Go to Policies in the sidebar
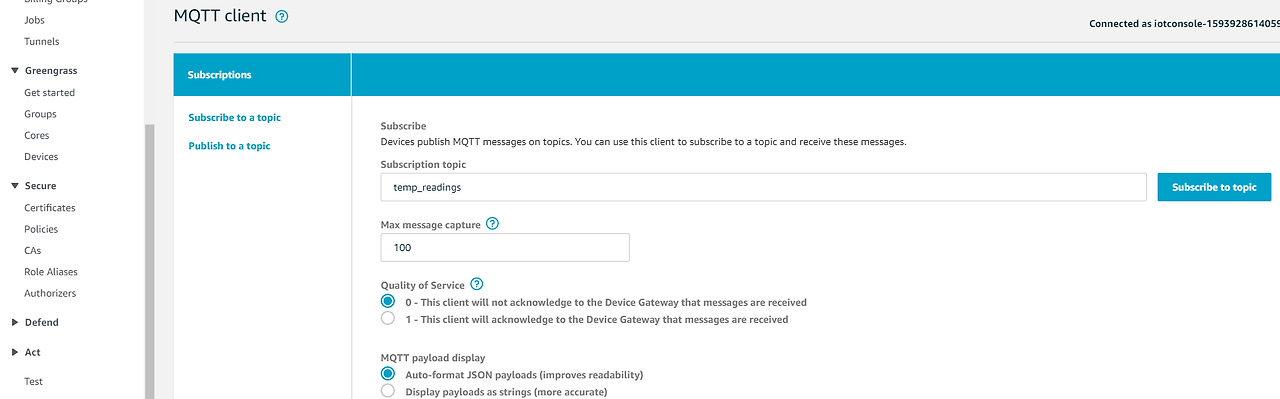This screenshot has width=1280, height=399. point(40,229)
